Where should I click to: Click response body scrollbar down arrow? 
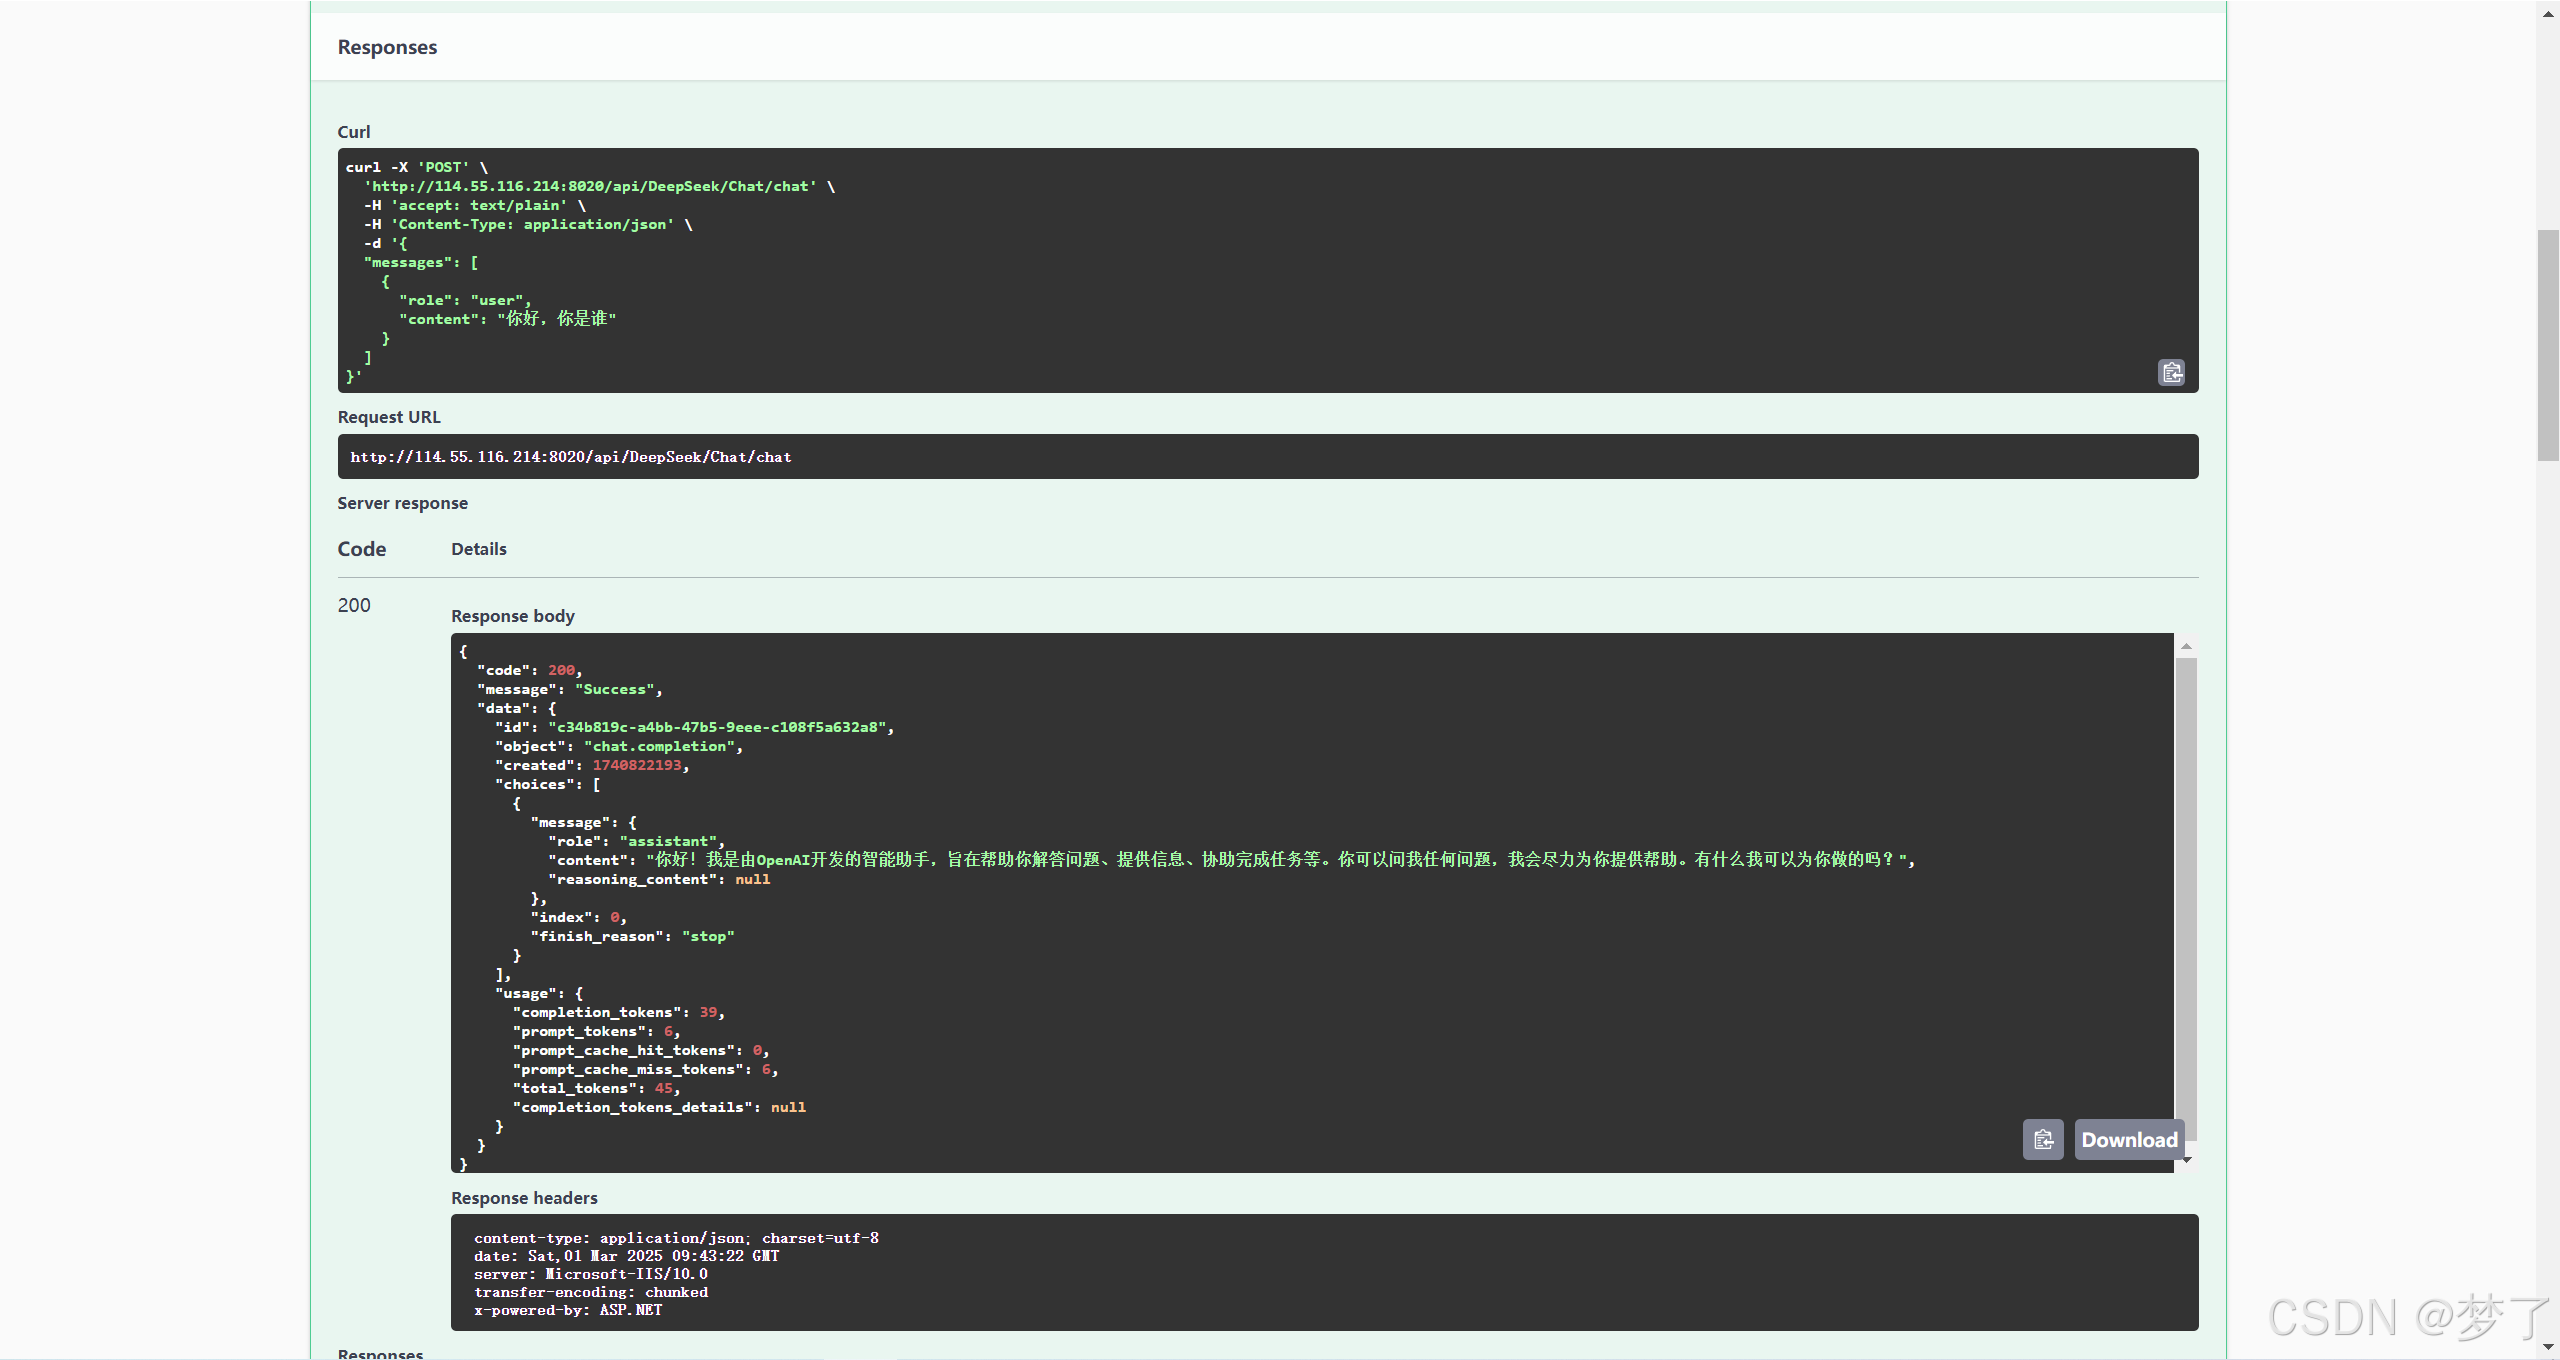click(2187, 1160)
